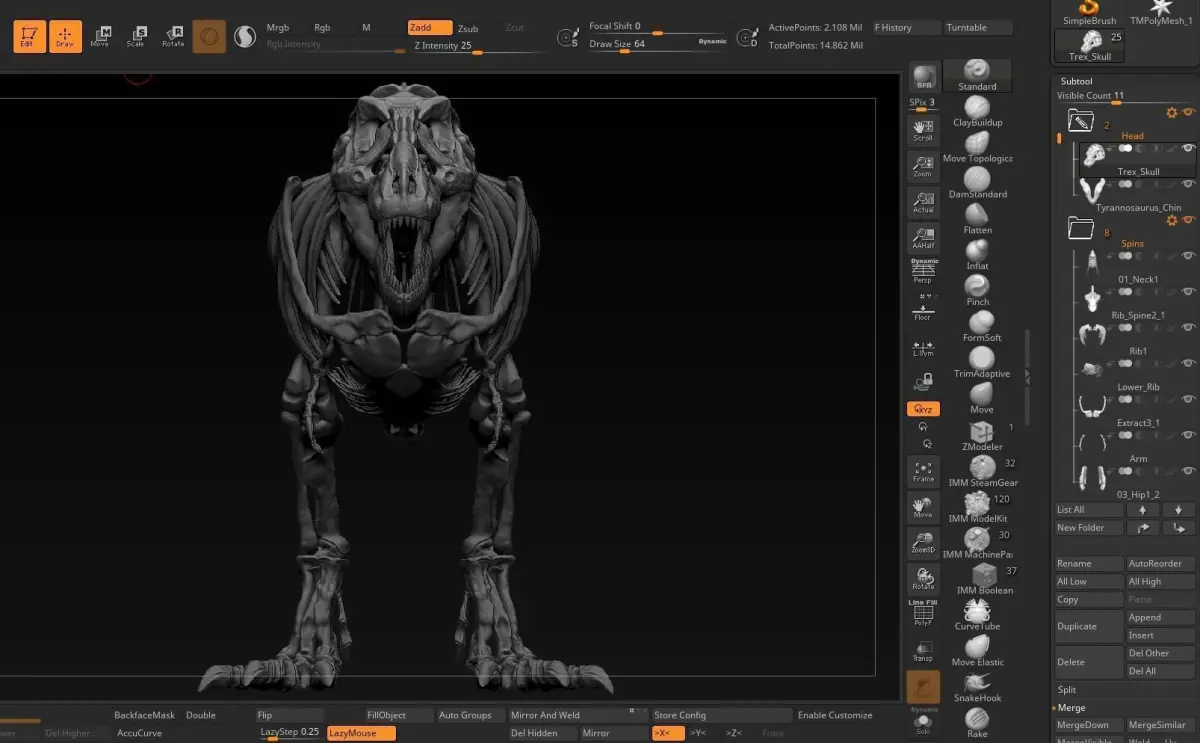Hide the Trex_Skull subtool eye
This screenshot has height=743, width=1200.
(1188, 148)
